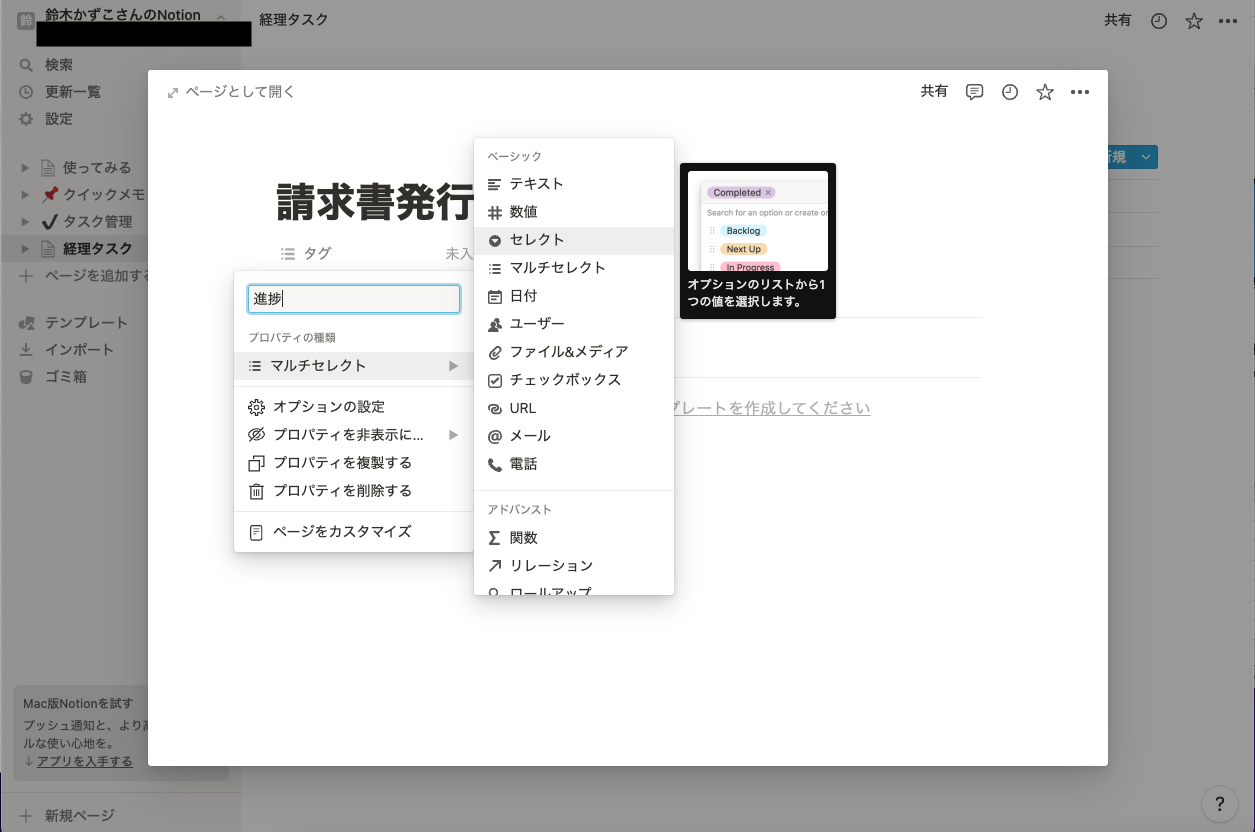Click the calendar icon beside 日付
Screen dimensions: 1255x832
point(494,296)
